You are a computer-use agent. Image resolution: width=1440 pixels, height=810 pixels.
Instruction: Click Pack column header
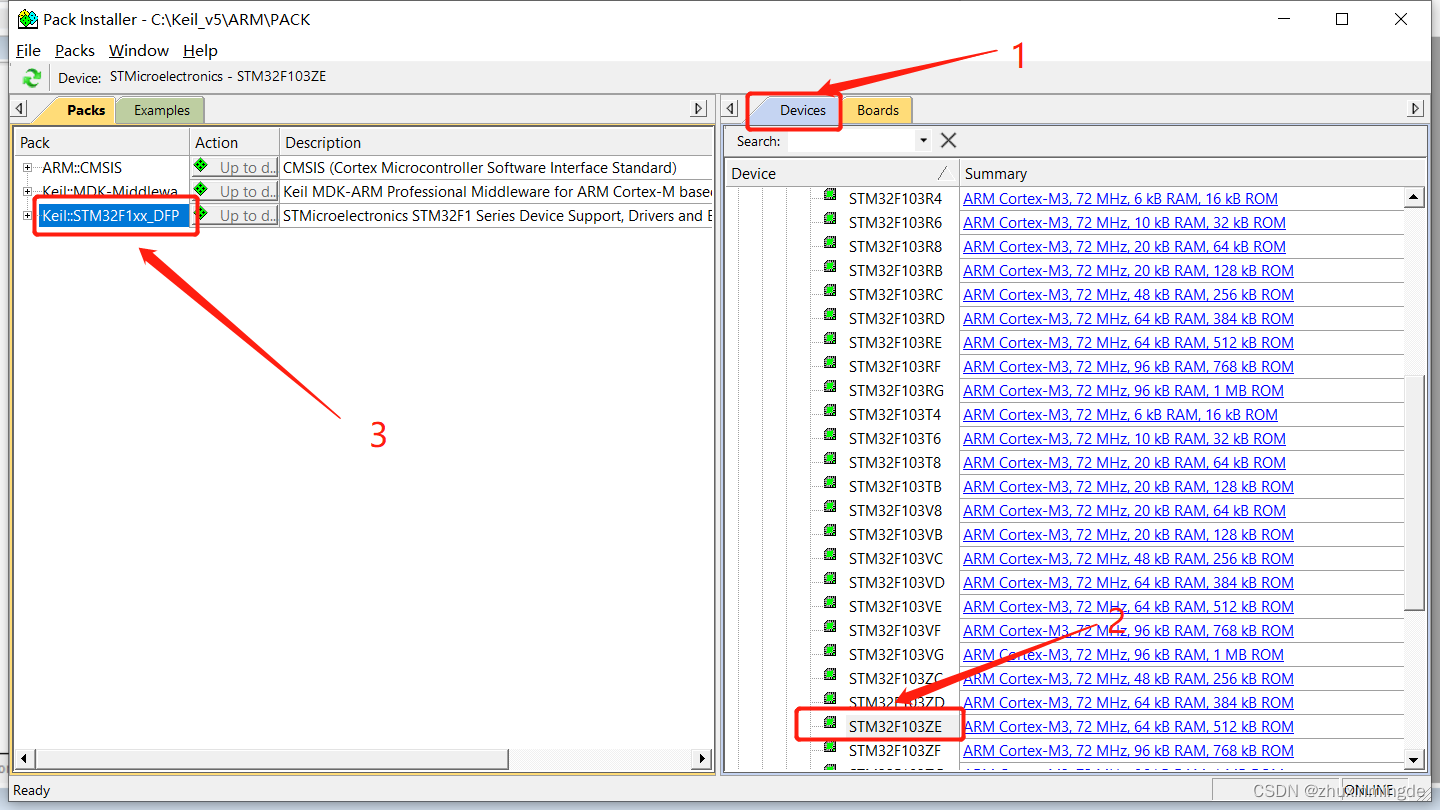tap(101, 142)
